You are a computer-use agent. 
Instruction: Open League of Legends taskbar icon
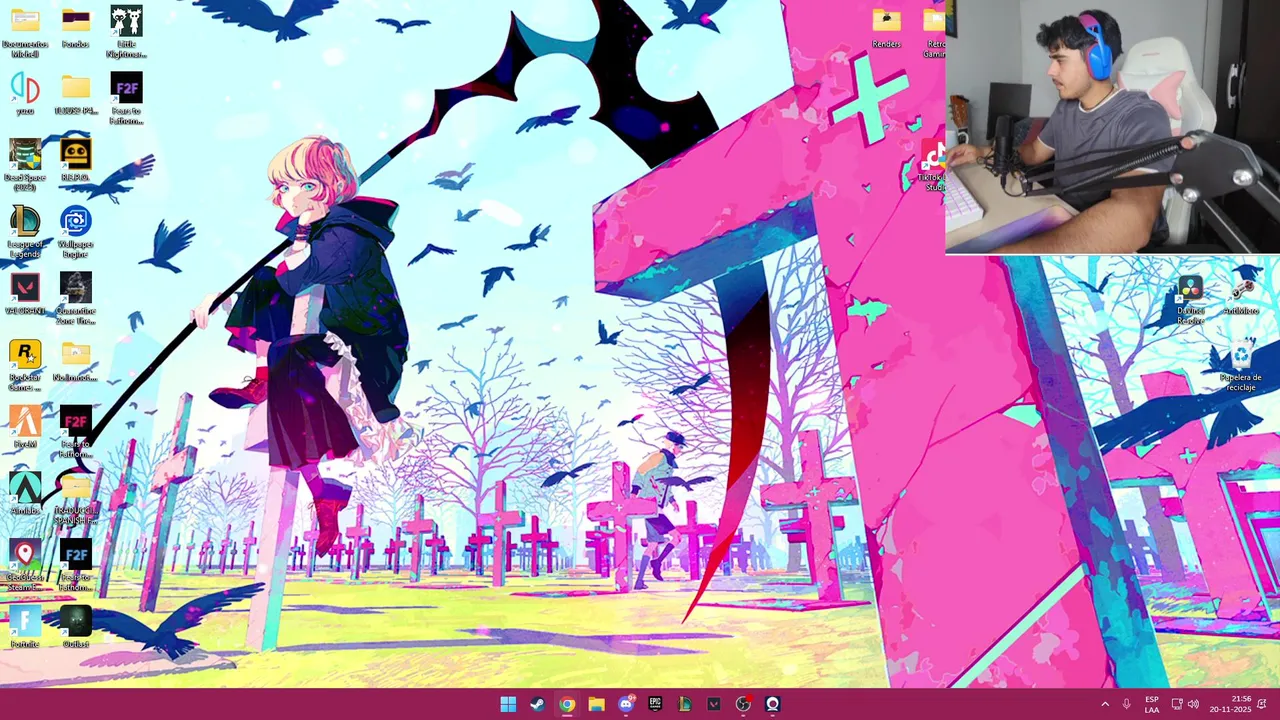click(x=684, y=704)
